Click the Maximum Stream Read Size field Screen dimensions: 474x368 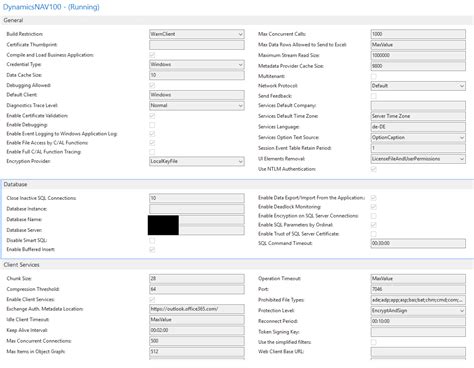click(x=418, y=55)
